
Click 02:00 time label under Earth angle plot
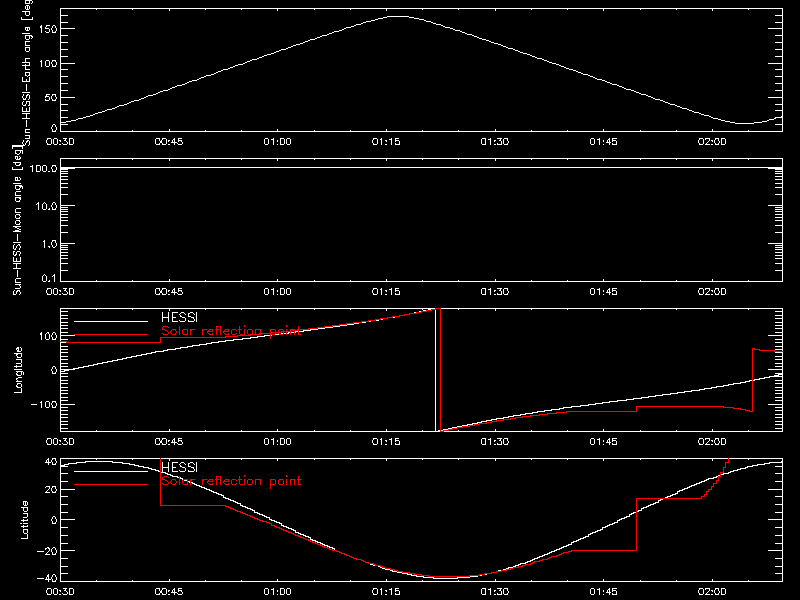tap(712, 141)
